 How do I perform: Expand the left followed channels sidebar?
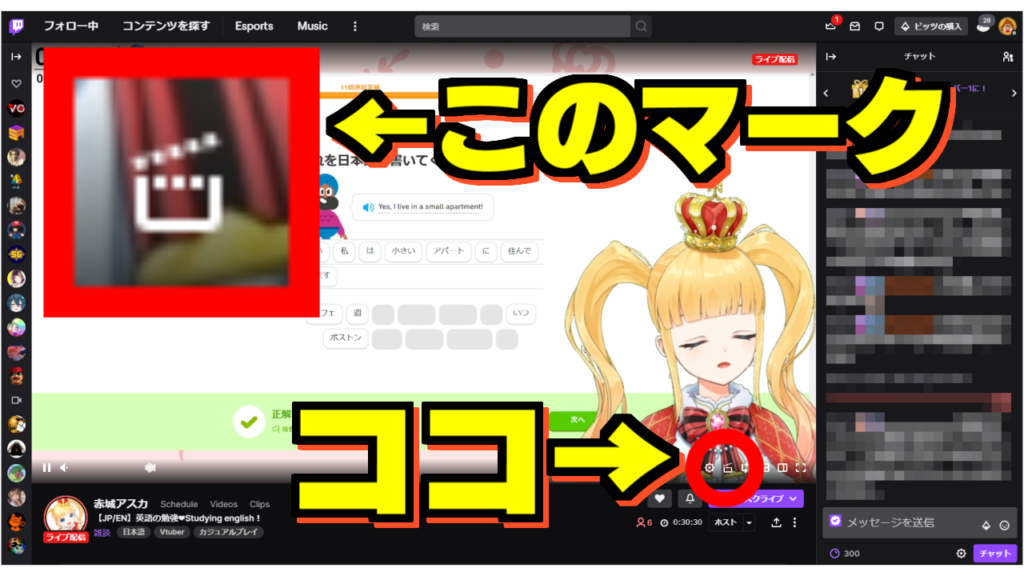tap(16, 57)
